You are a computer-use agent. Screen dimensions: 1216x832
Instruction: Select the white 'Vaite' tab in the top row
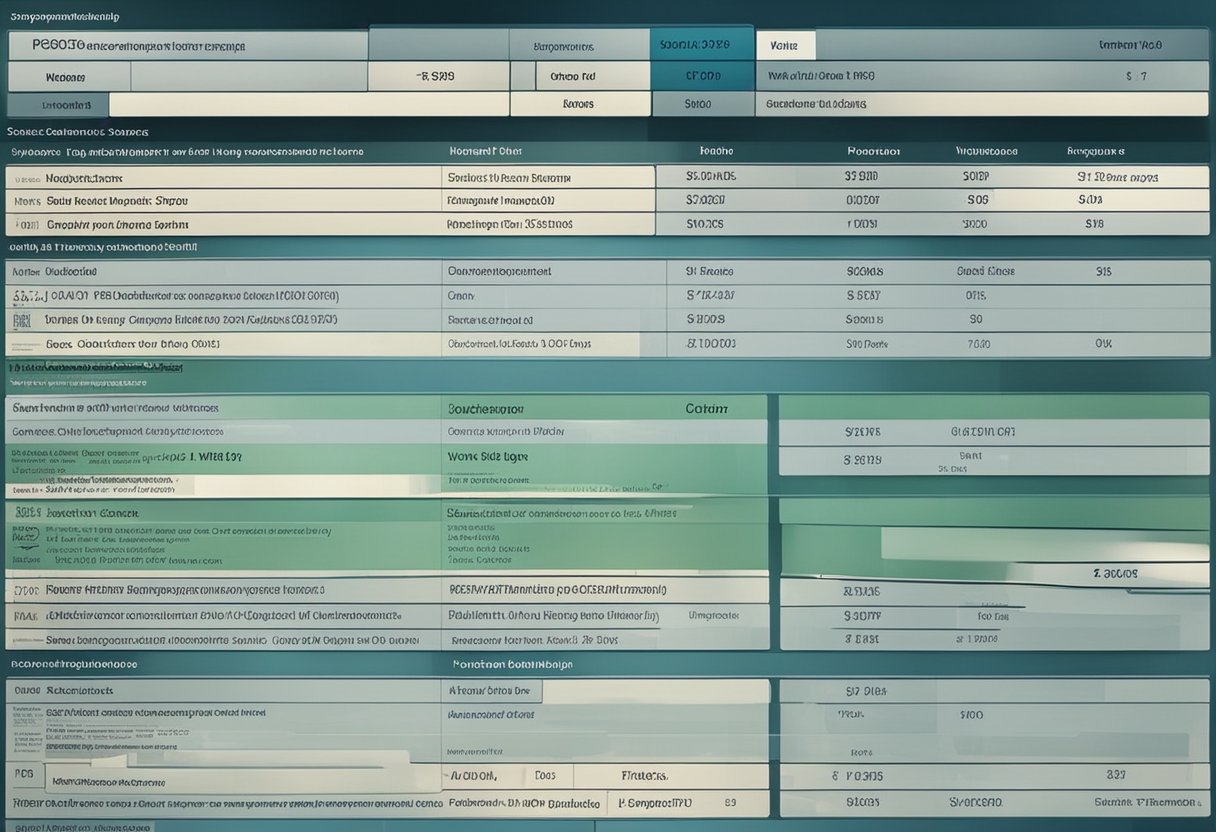point(785,45)
